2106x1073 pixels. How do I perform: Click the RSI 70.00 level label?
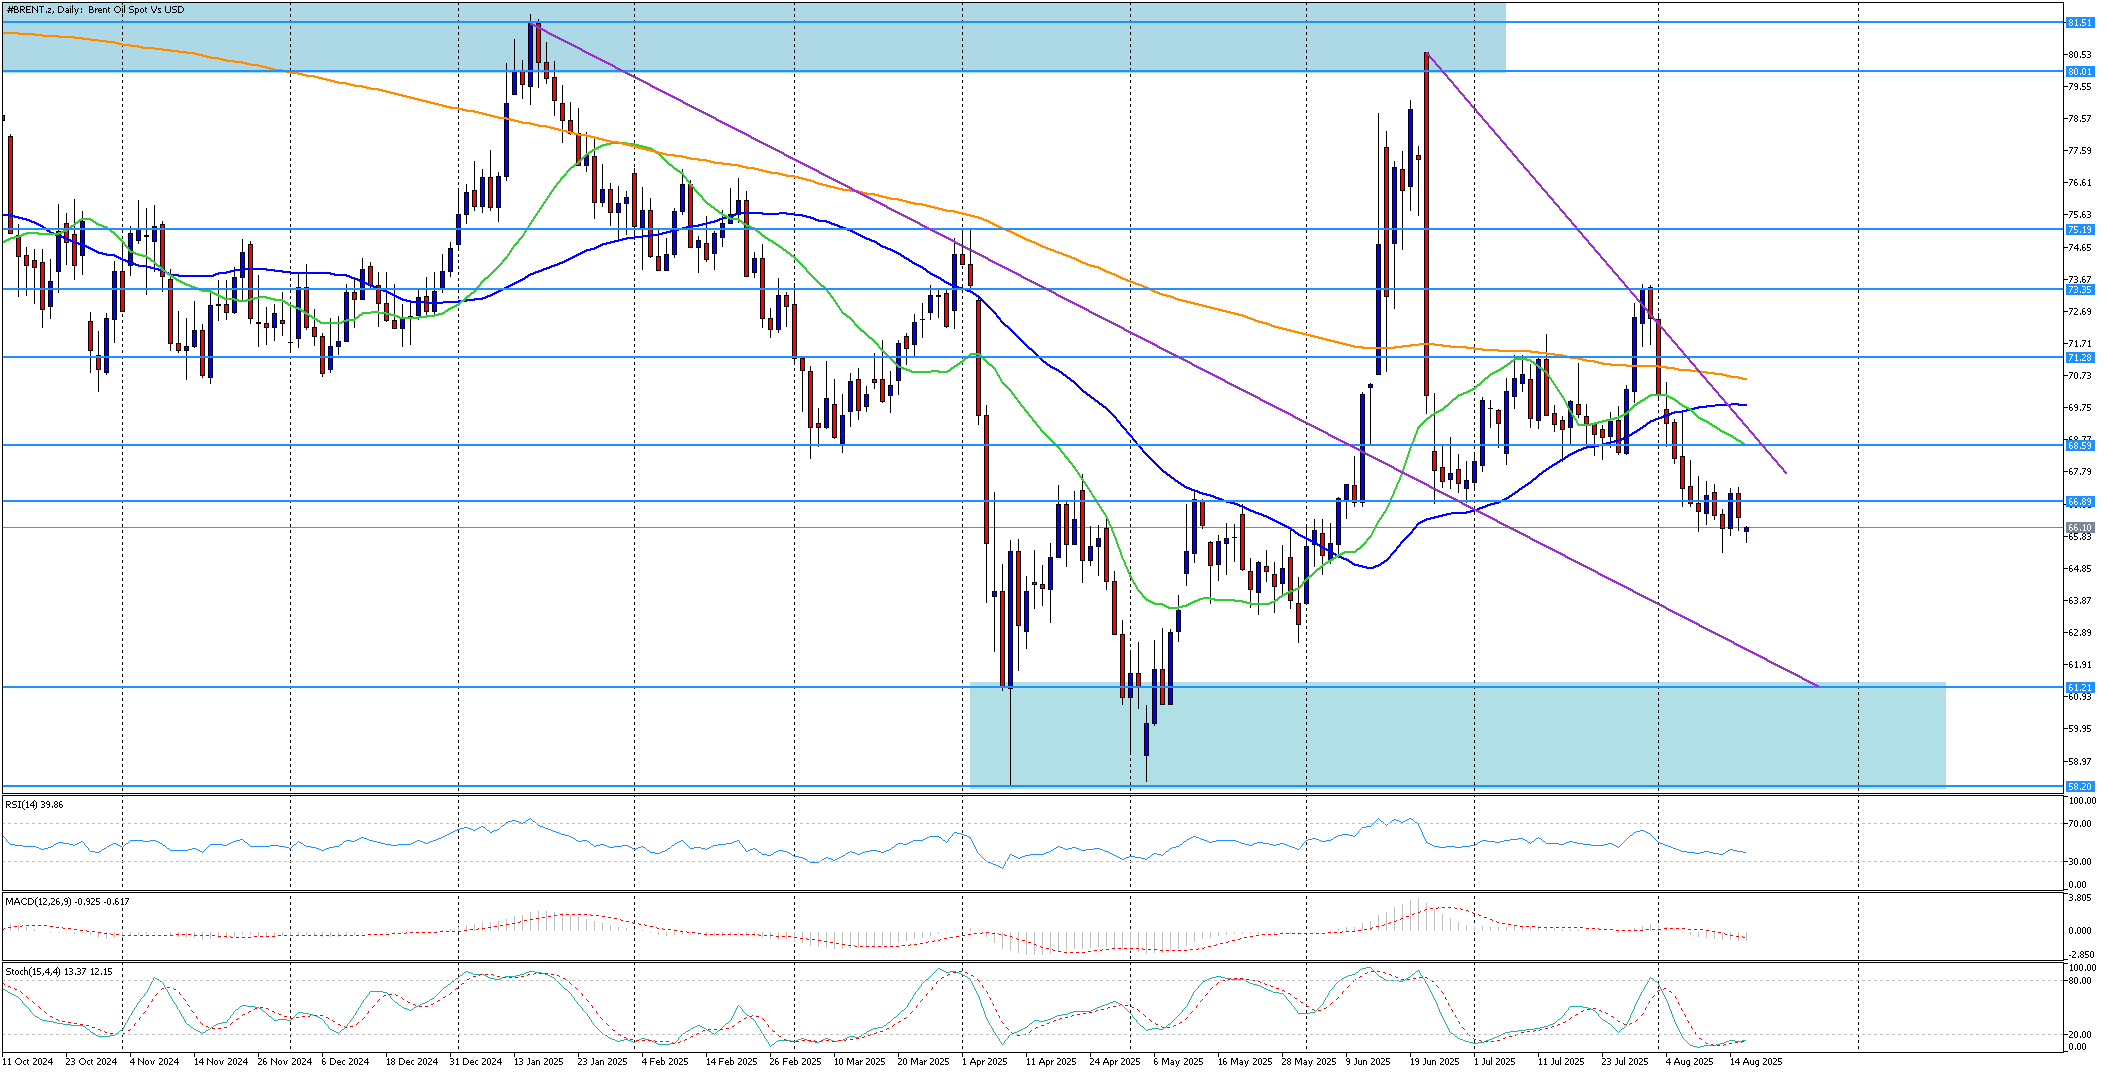(2079, 823)
